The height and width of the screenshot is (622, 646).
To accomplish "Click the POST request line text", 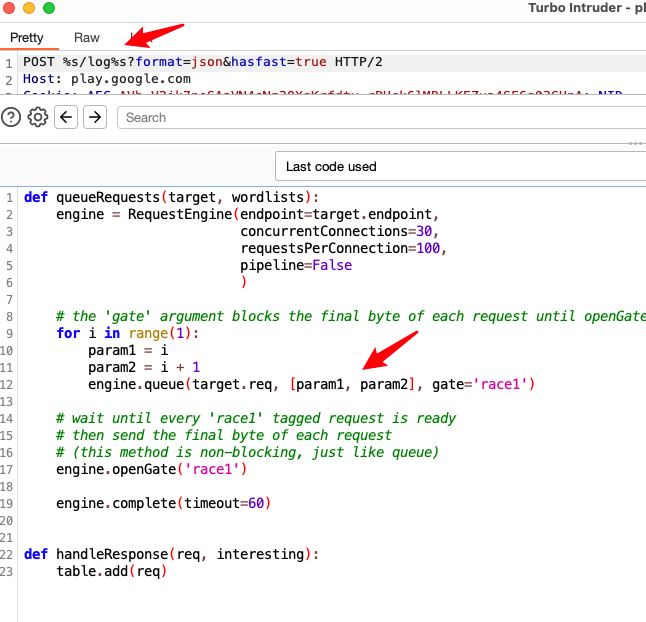I will tap(203, 62).
